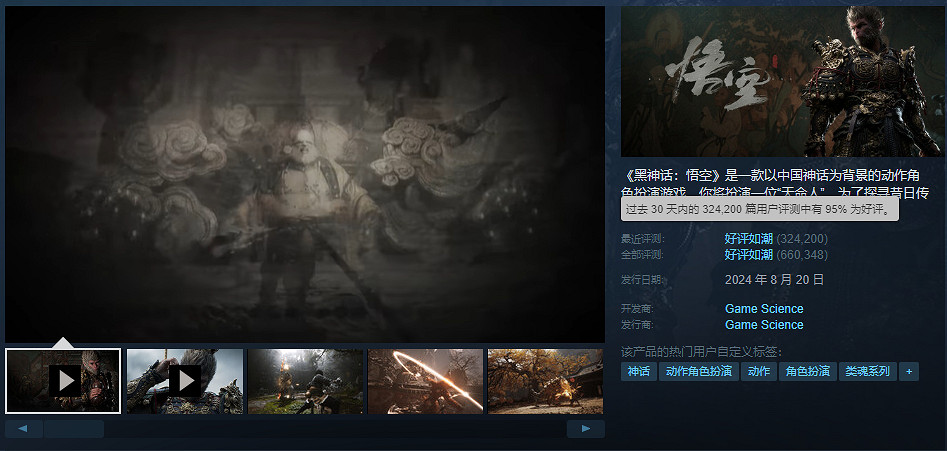This screenshot has width=947, height=451.
Task: Select the 角色扮演 tag
Action: click(x=807, y=371)
